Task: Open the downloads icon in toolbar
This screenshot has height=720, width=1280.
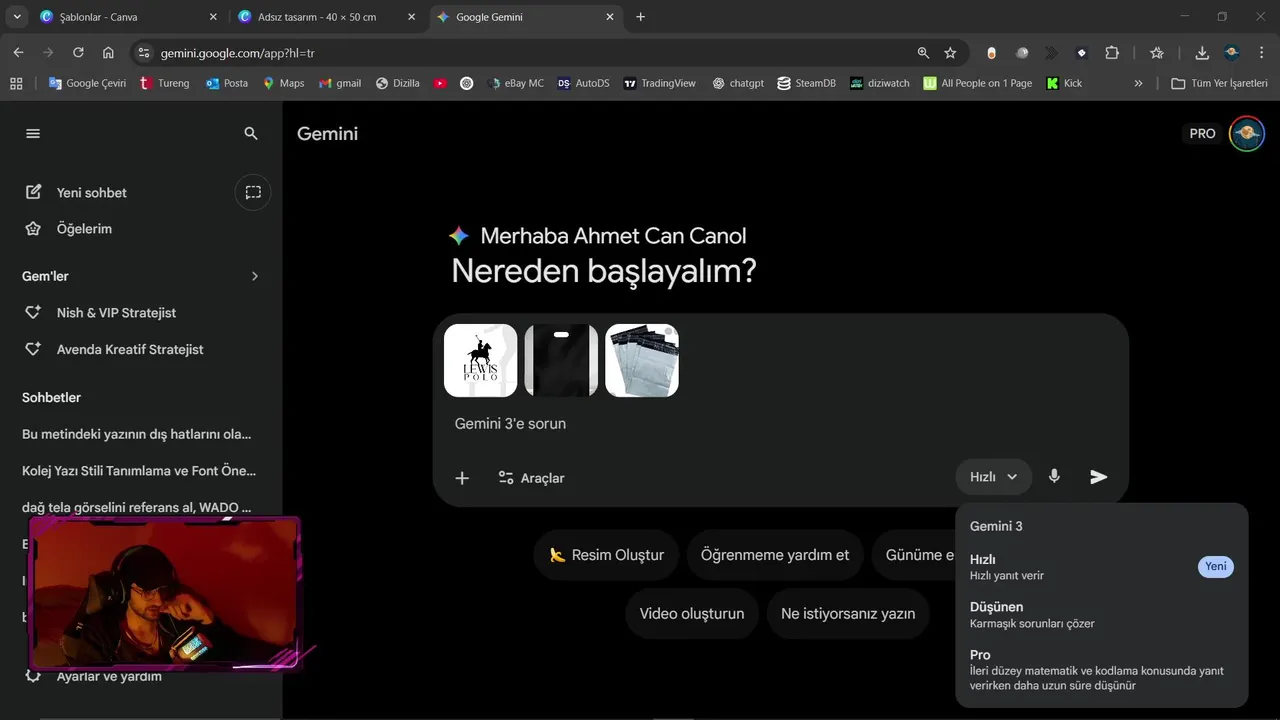Action: click(x=1202, y=53)
